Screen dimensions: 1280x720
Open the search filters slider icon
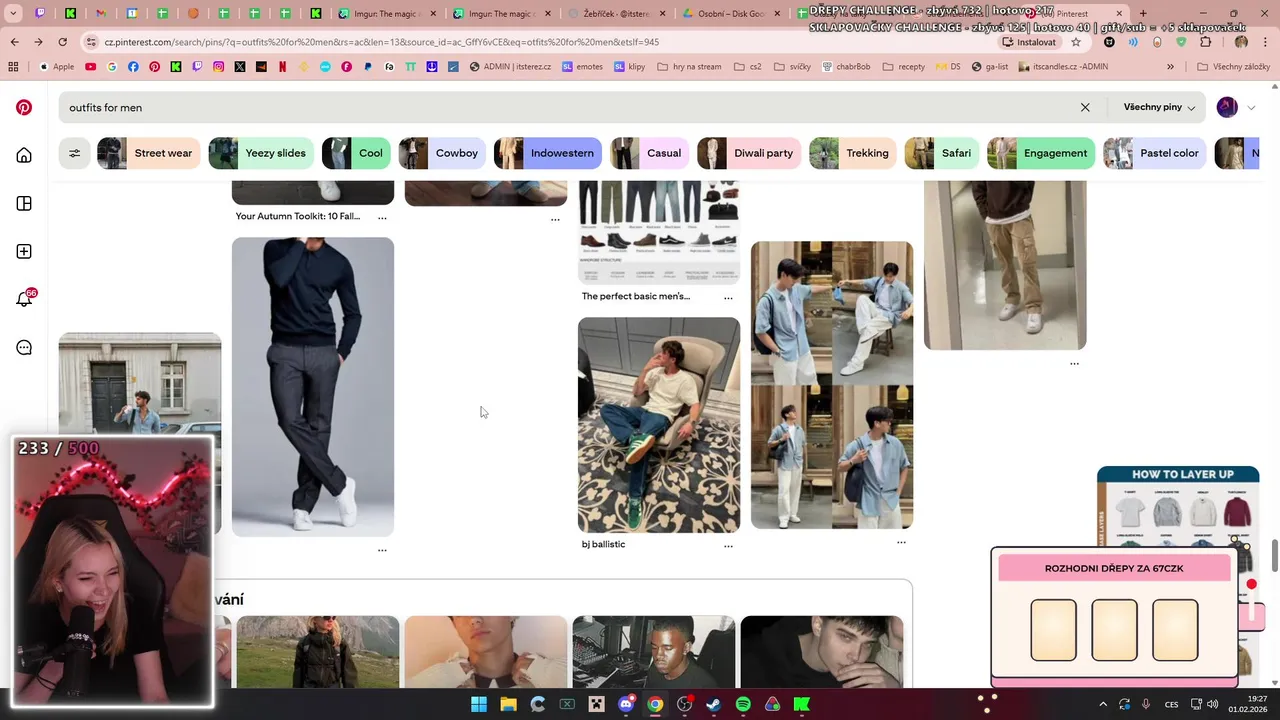tap(74, 153)
